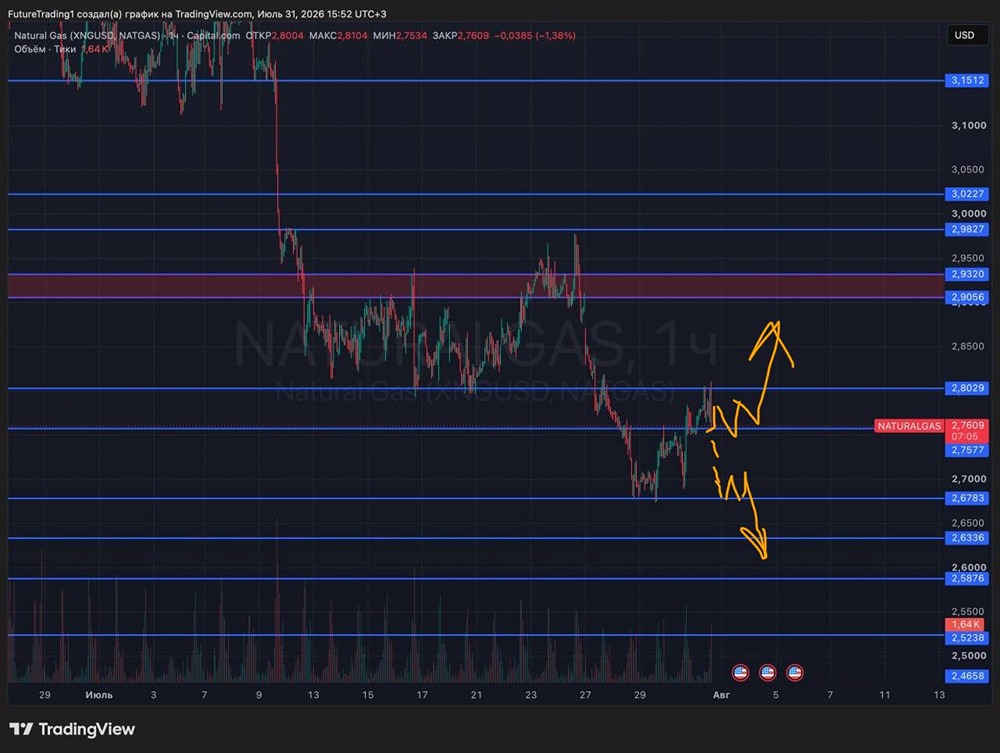Click the third US economic event flag icon
Image resolution: width=1000 pixels, height=753 pixels.
795,672
